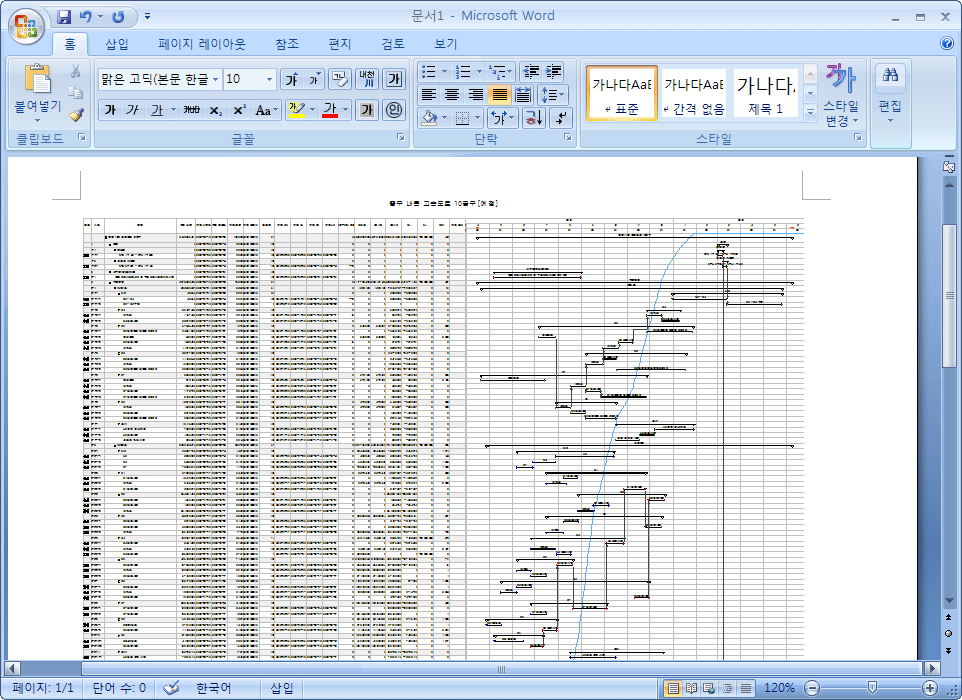Click the zoom slider handle
The width and height of the screenshot is (962, 700).
[872, 688]
